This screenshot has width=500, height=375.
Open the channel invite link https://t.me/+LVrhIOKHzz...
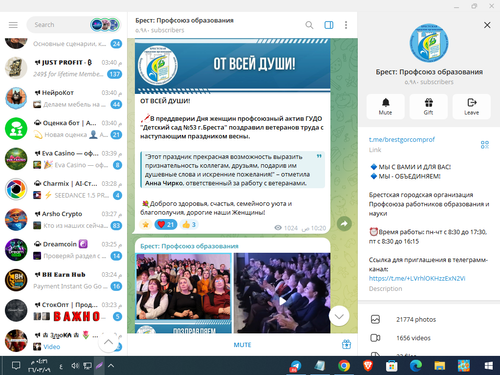point(417,278)
